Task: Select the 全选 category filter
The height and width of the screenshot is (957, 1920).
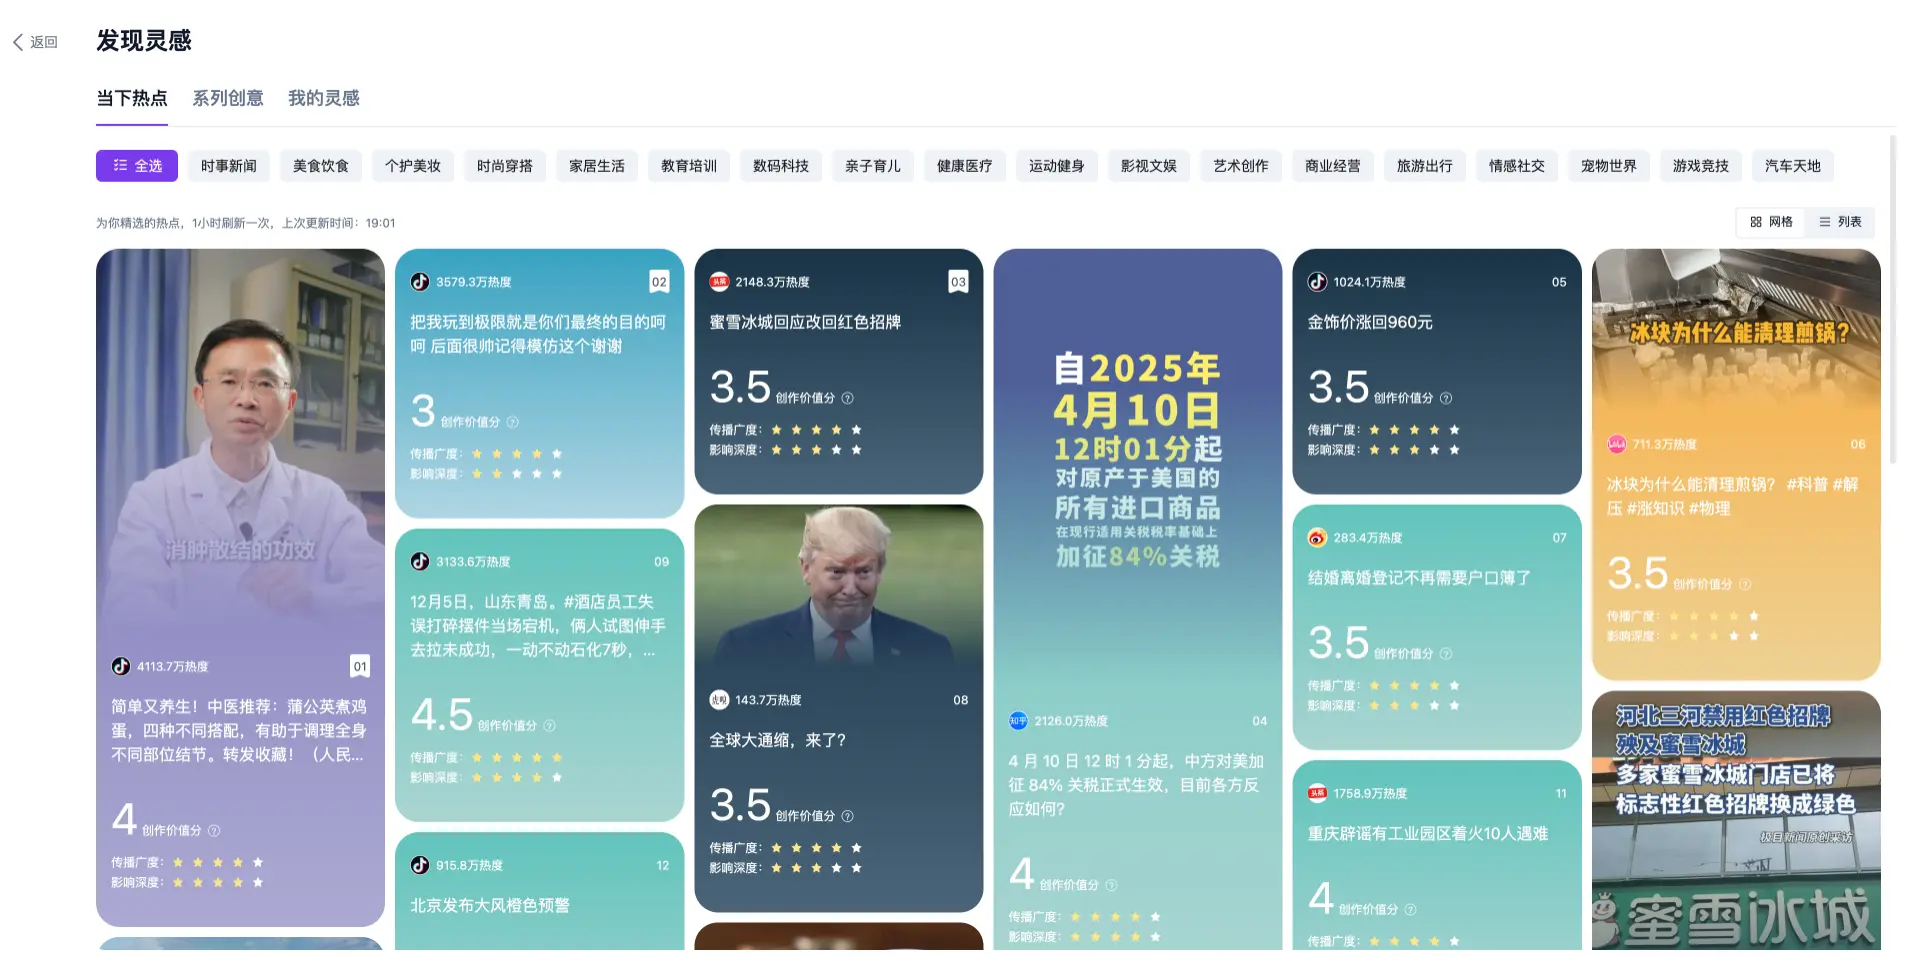Action: pyautogui.click(x=137, y=166)
